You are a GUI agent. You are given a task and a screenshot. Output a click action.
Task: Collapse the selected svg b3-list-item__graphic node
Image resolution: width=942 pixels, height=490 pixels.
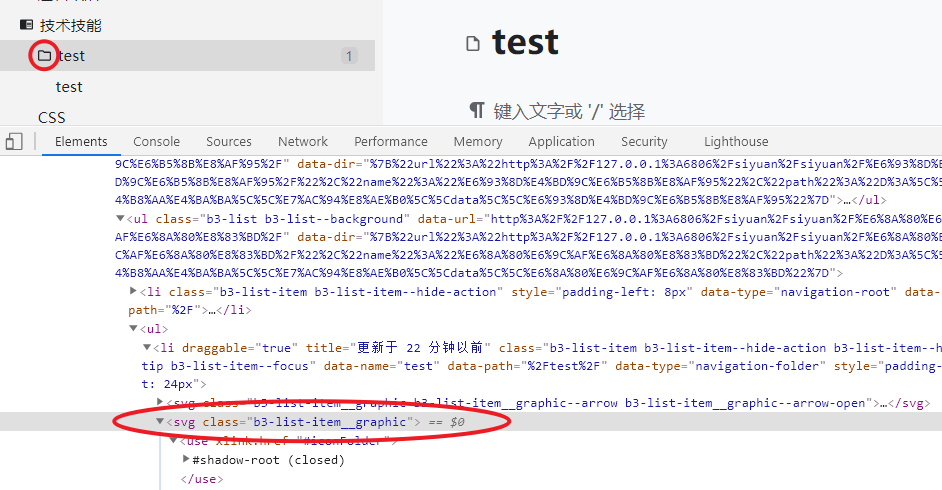[x=161, y=422]
